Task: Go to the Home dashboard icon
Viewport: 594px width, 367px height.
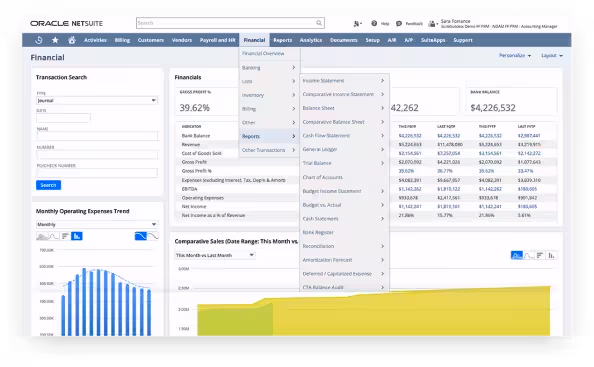Action: point(72,40)
